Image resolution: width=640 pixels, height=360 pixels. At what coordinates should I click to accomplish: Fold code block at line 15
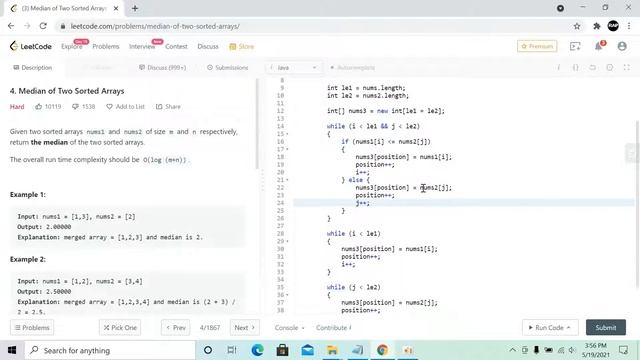coord(287,134)
